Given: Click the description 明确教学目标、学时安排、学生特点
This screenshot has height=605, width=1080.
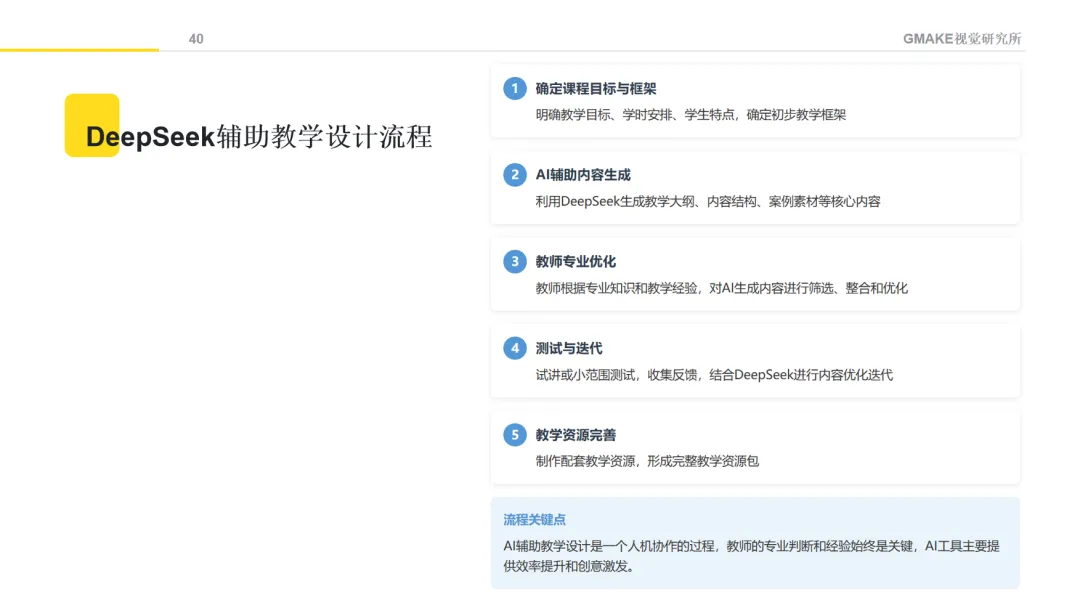Looking at the screenshot, I should tap(690, 115).
